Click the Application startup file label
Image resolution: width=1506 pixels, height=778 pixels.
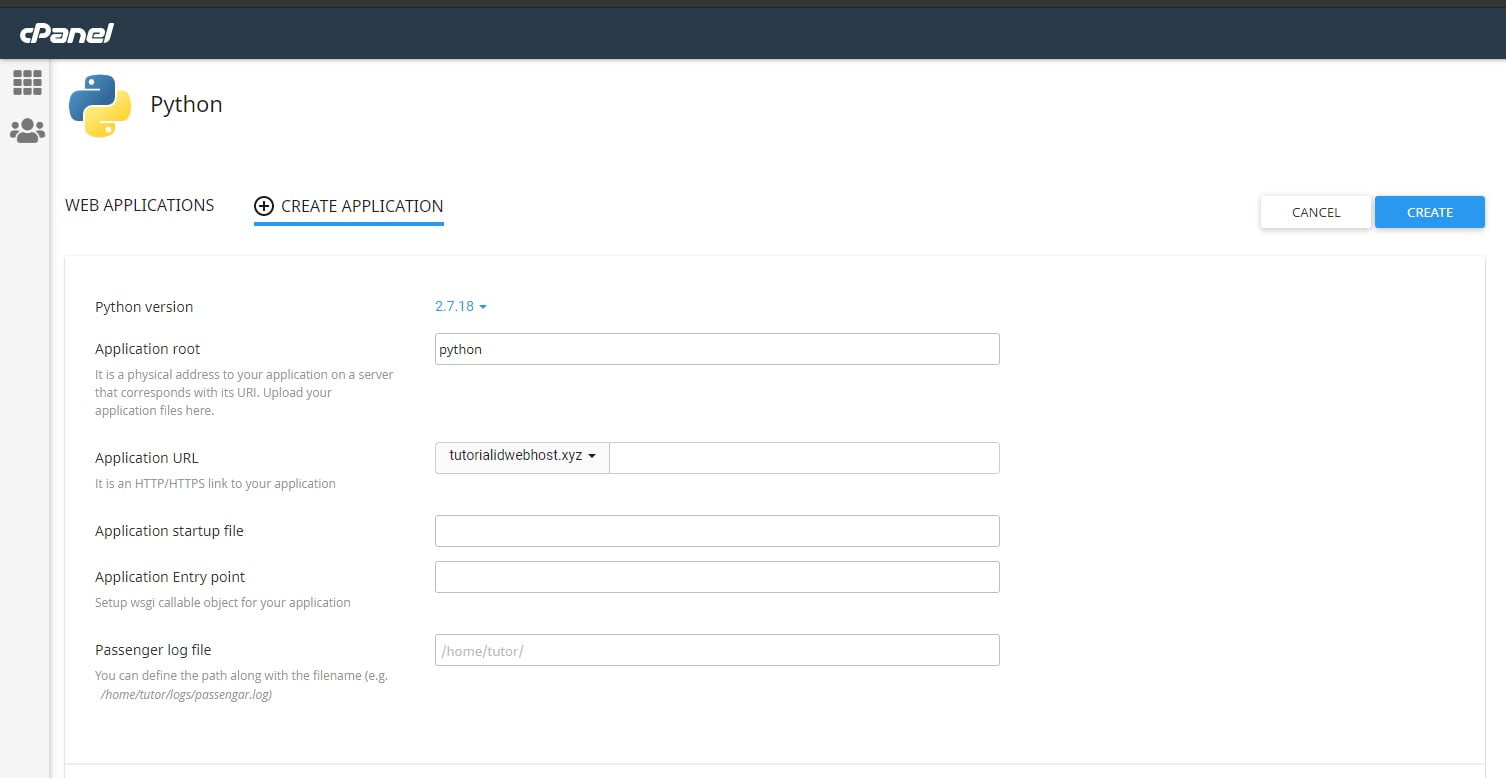coord(169,531)
